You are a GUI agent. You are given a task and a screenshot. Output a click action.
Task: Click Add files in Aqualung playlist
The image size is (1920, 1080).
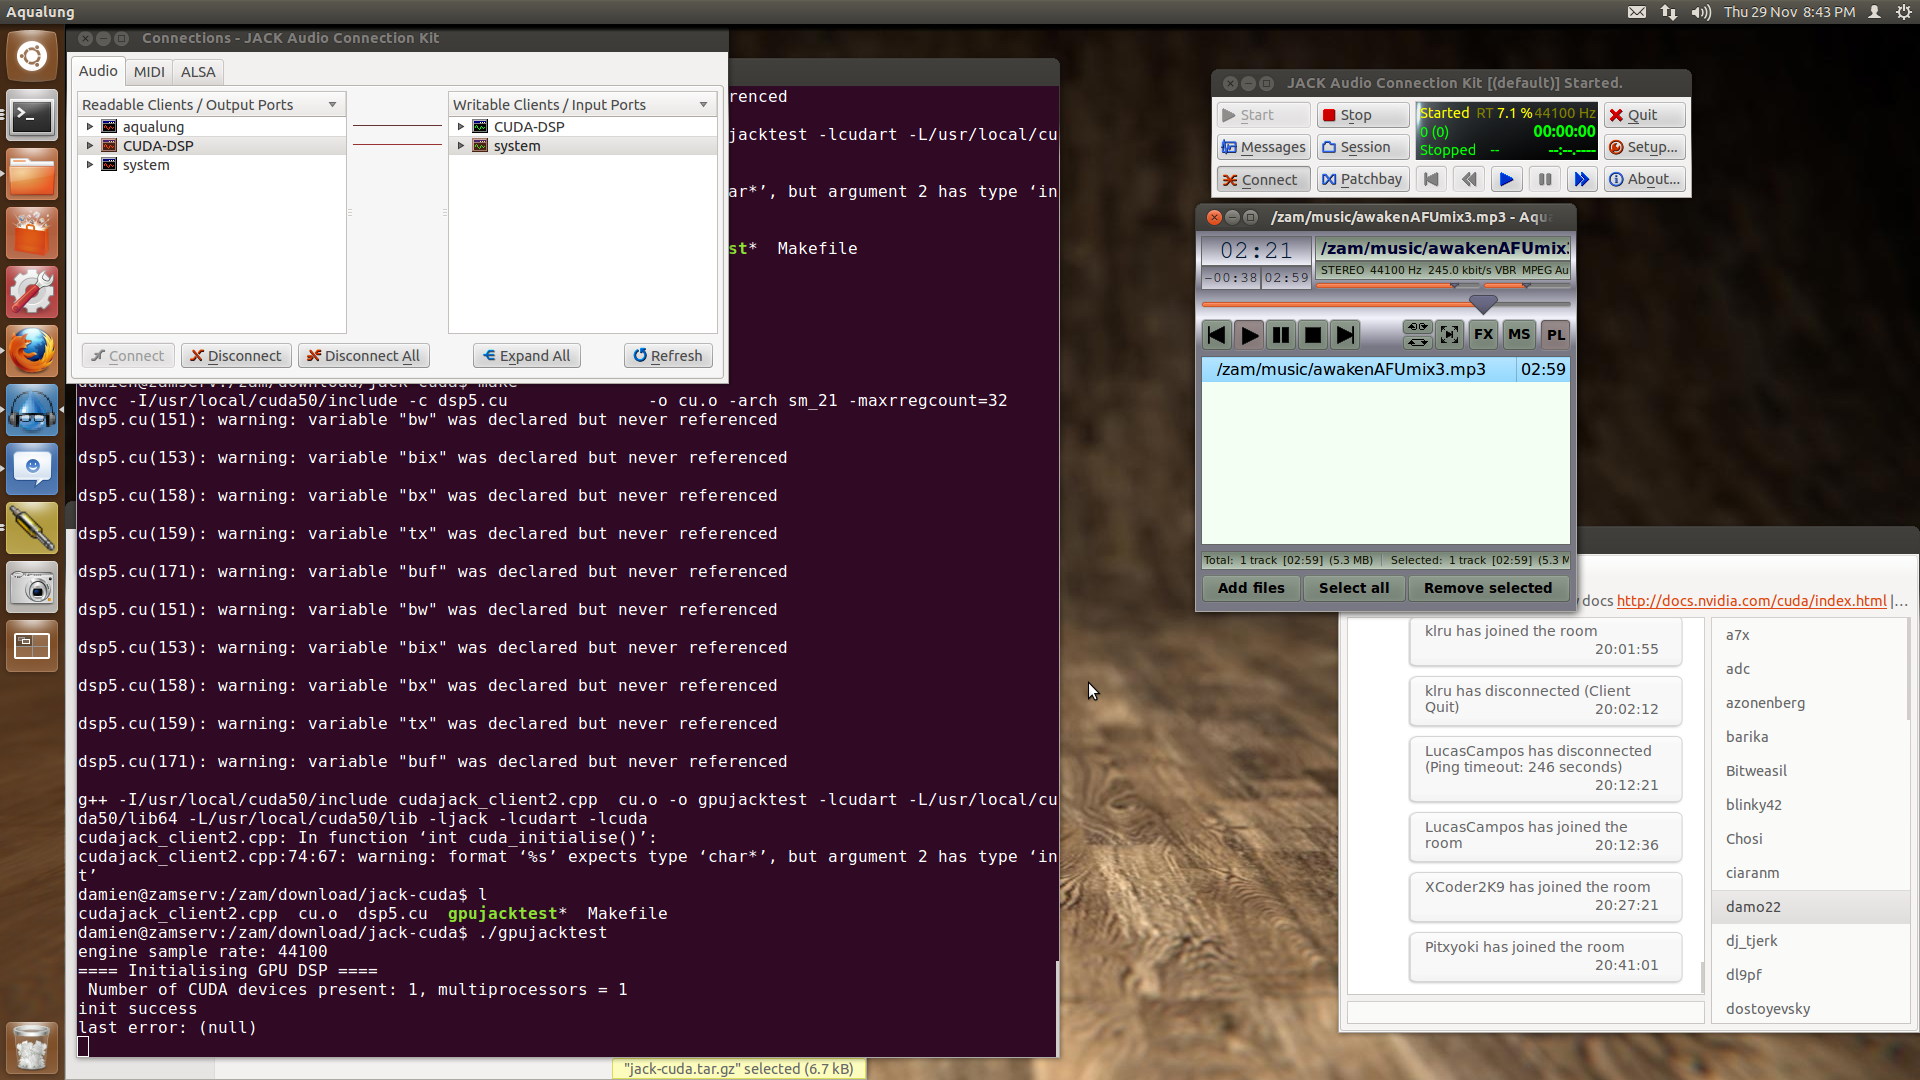tap(1251, 588)
